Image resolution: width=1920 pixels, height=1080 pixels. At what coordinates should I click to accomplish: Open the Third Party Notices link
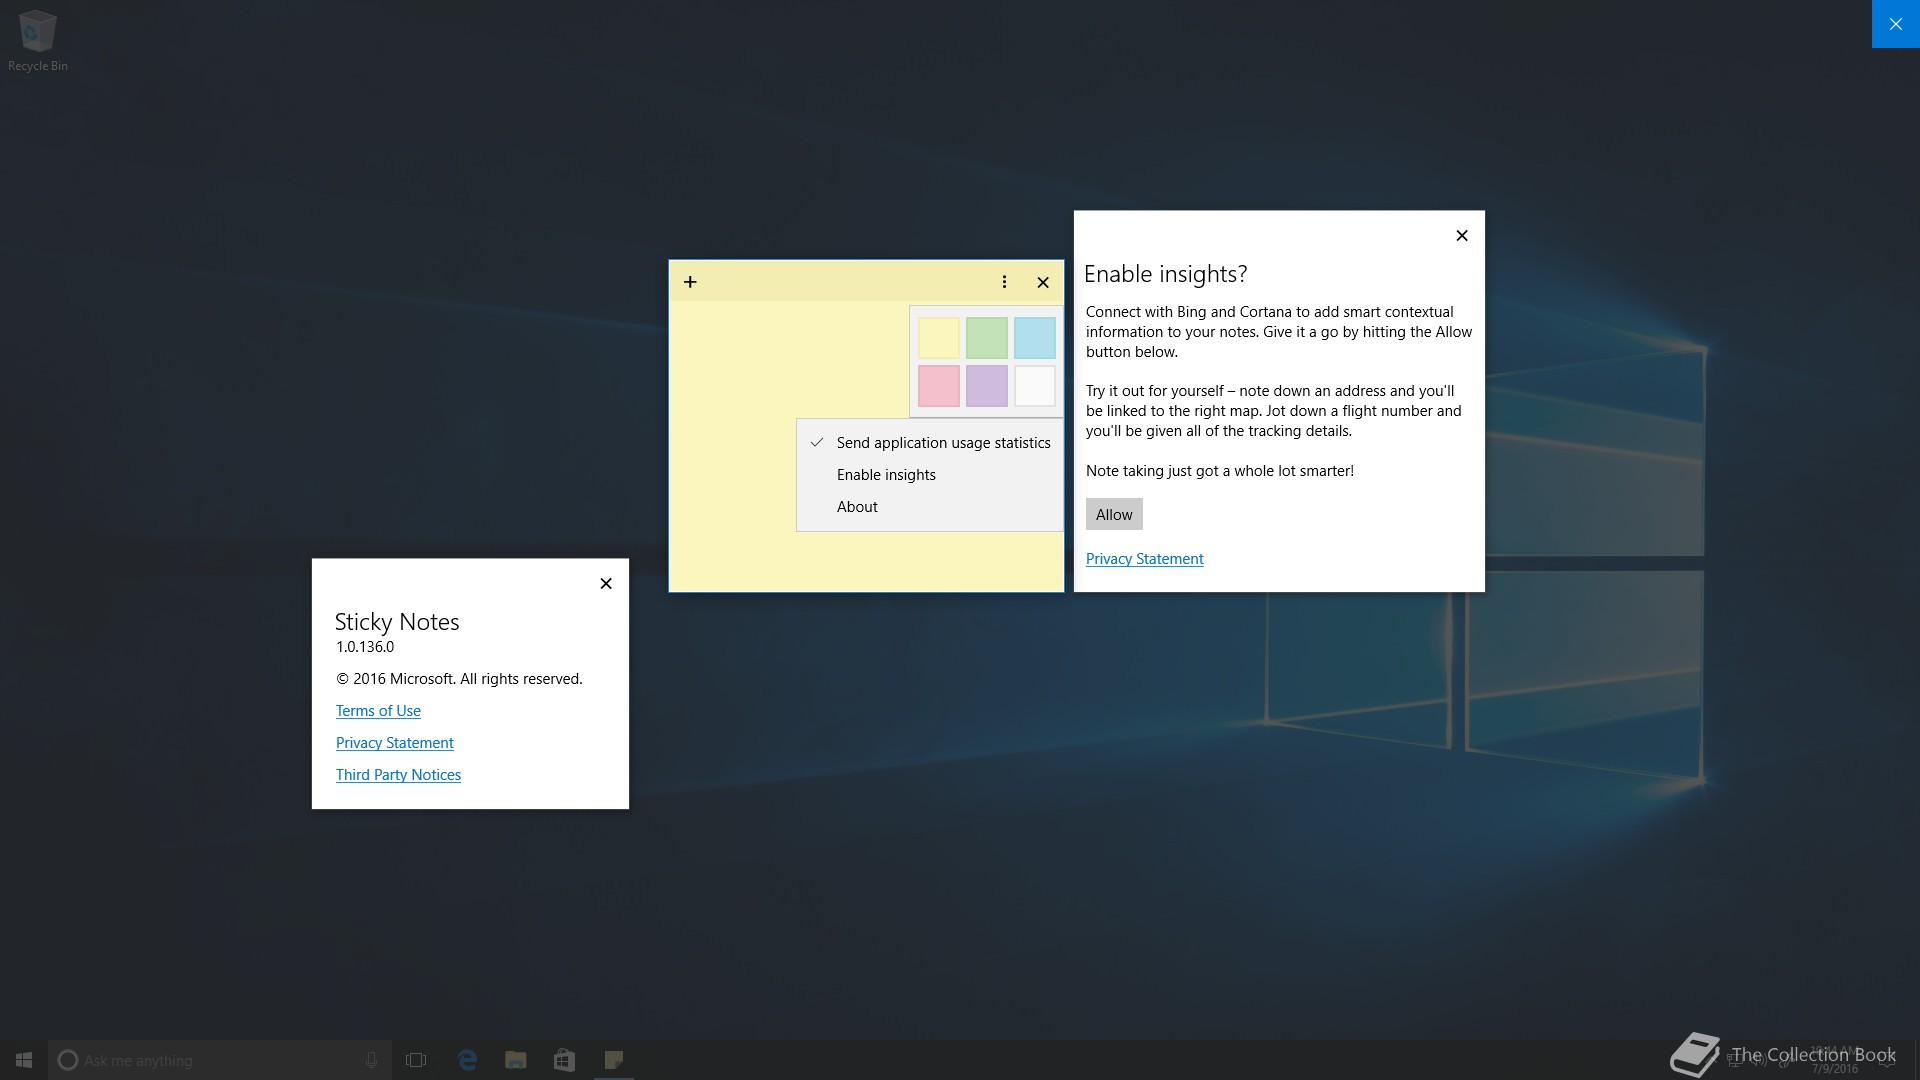(x=398, y=775)
